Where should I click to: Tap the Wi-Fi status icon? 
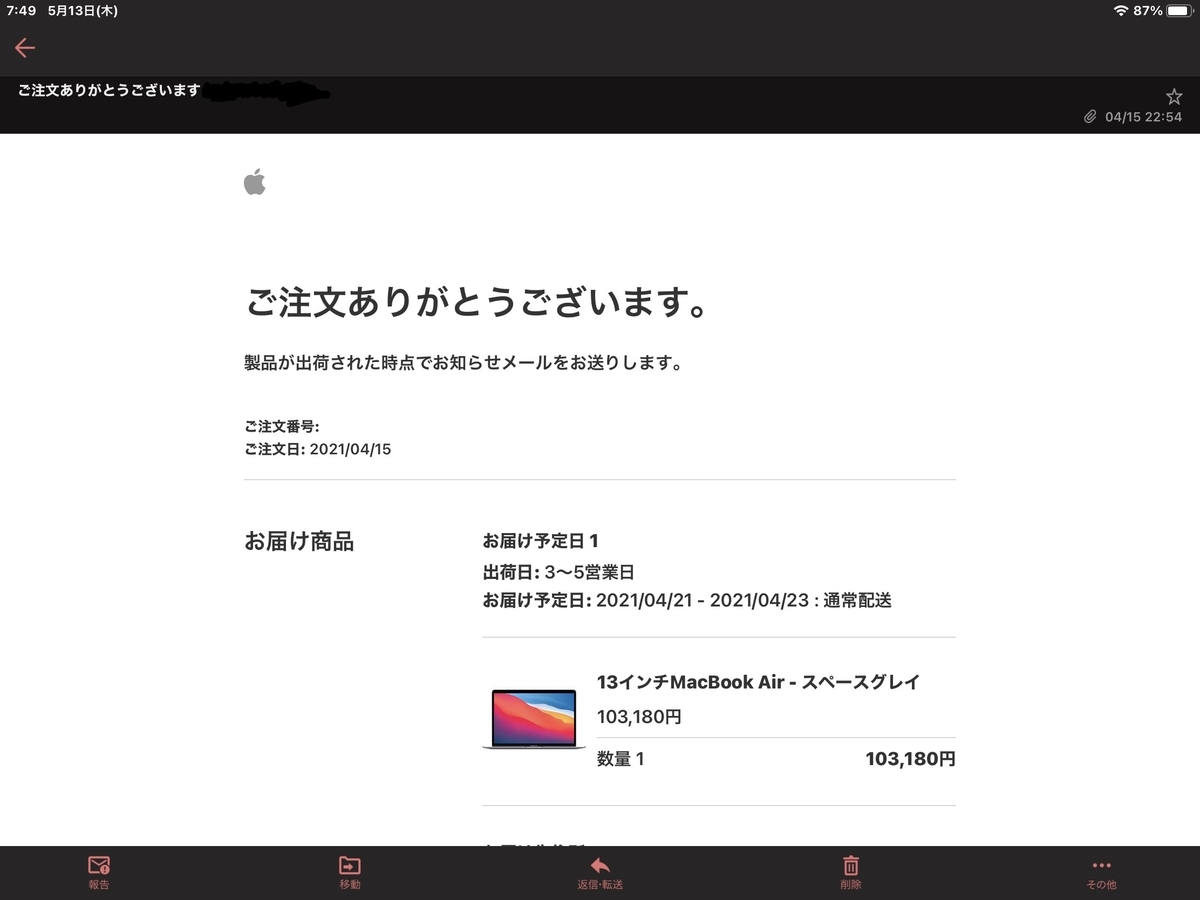(1121, 10)
